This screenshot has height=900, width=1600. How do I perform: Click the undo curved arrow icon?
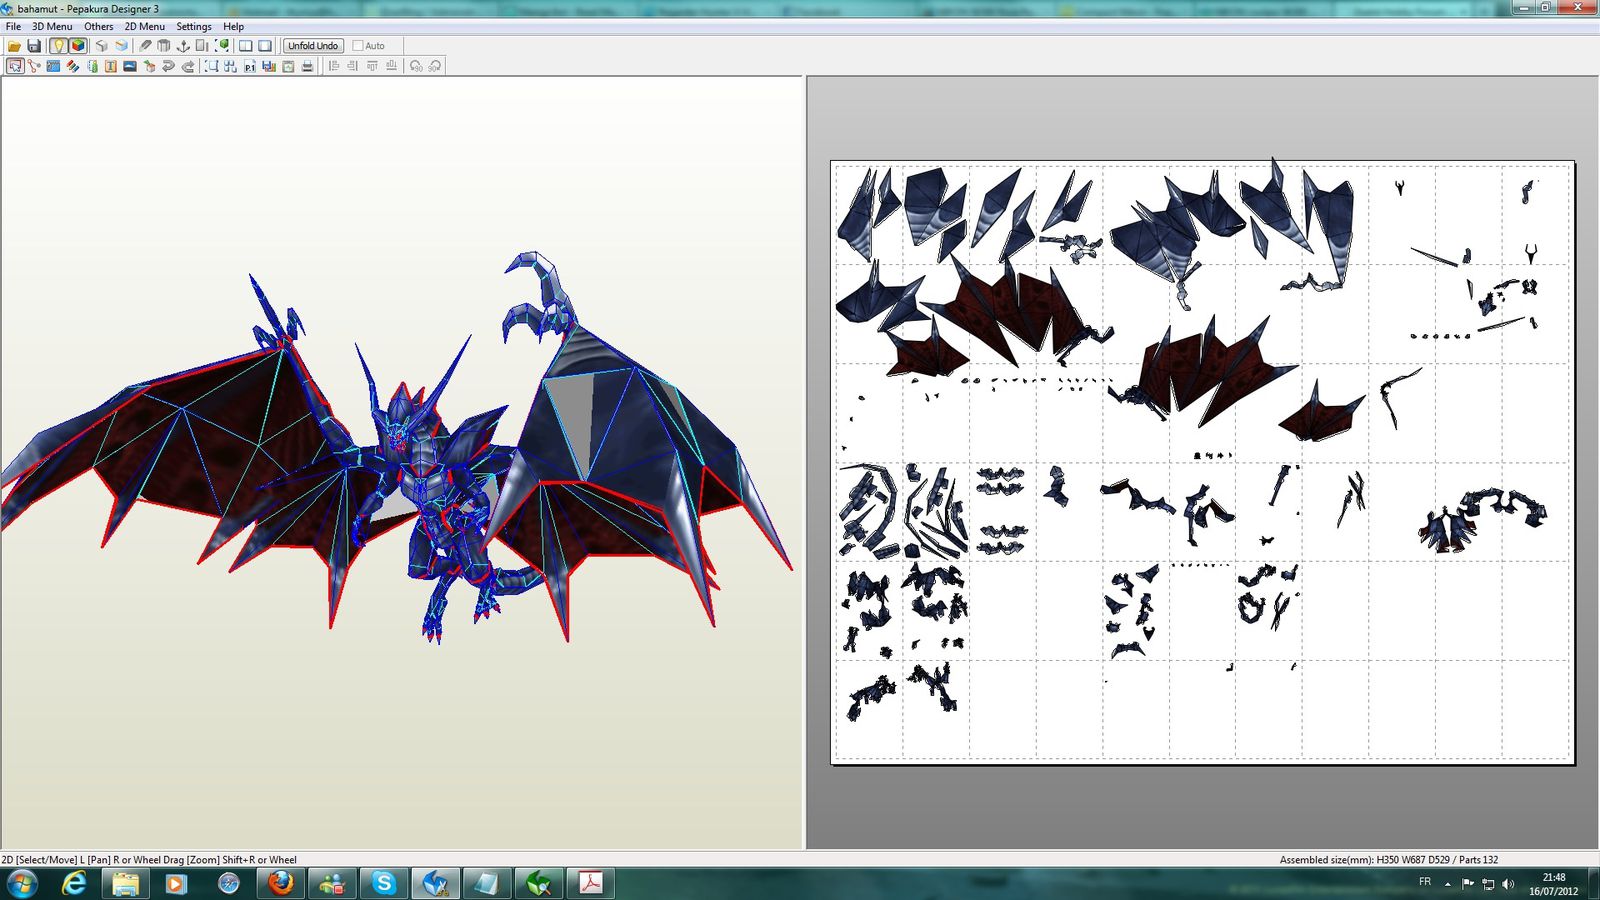point(168,66)
